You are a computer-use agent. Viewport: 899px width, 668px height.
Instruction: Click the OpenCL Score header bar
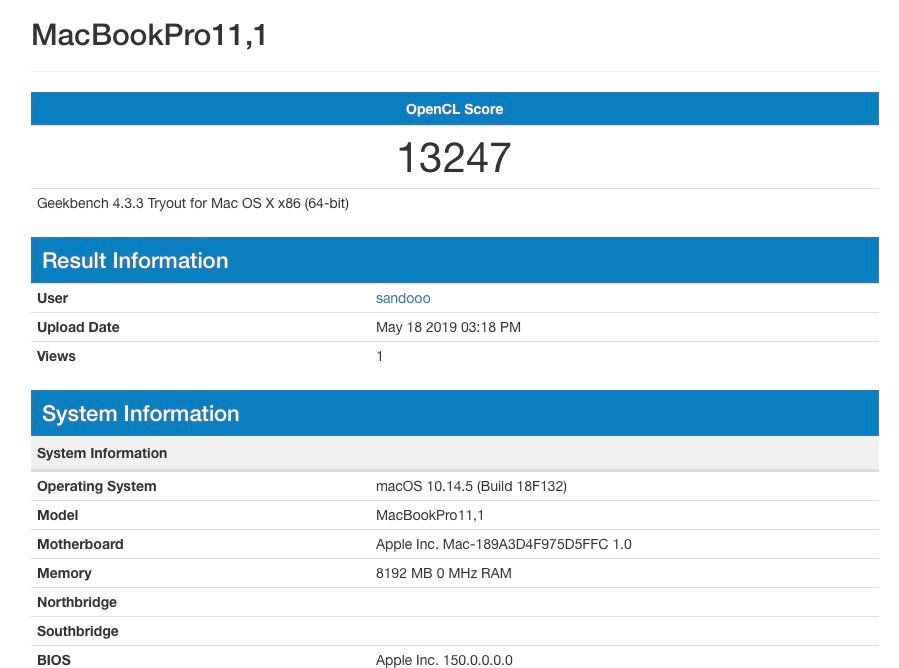pos(455,108)
